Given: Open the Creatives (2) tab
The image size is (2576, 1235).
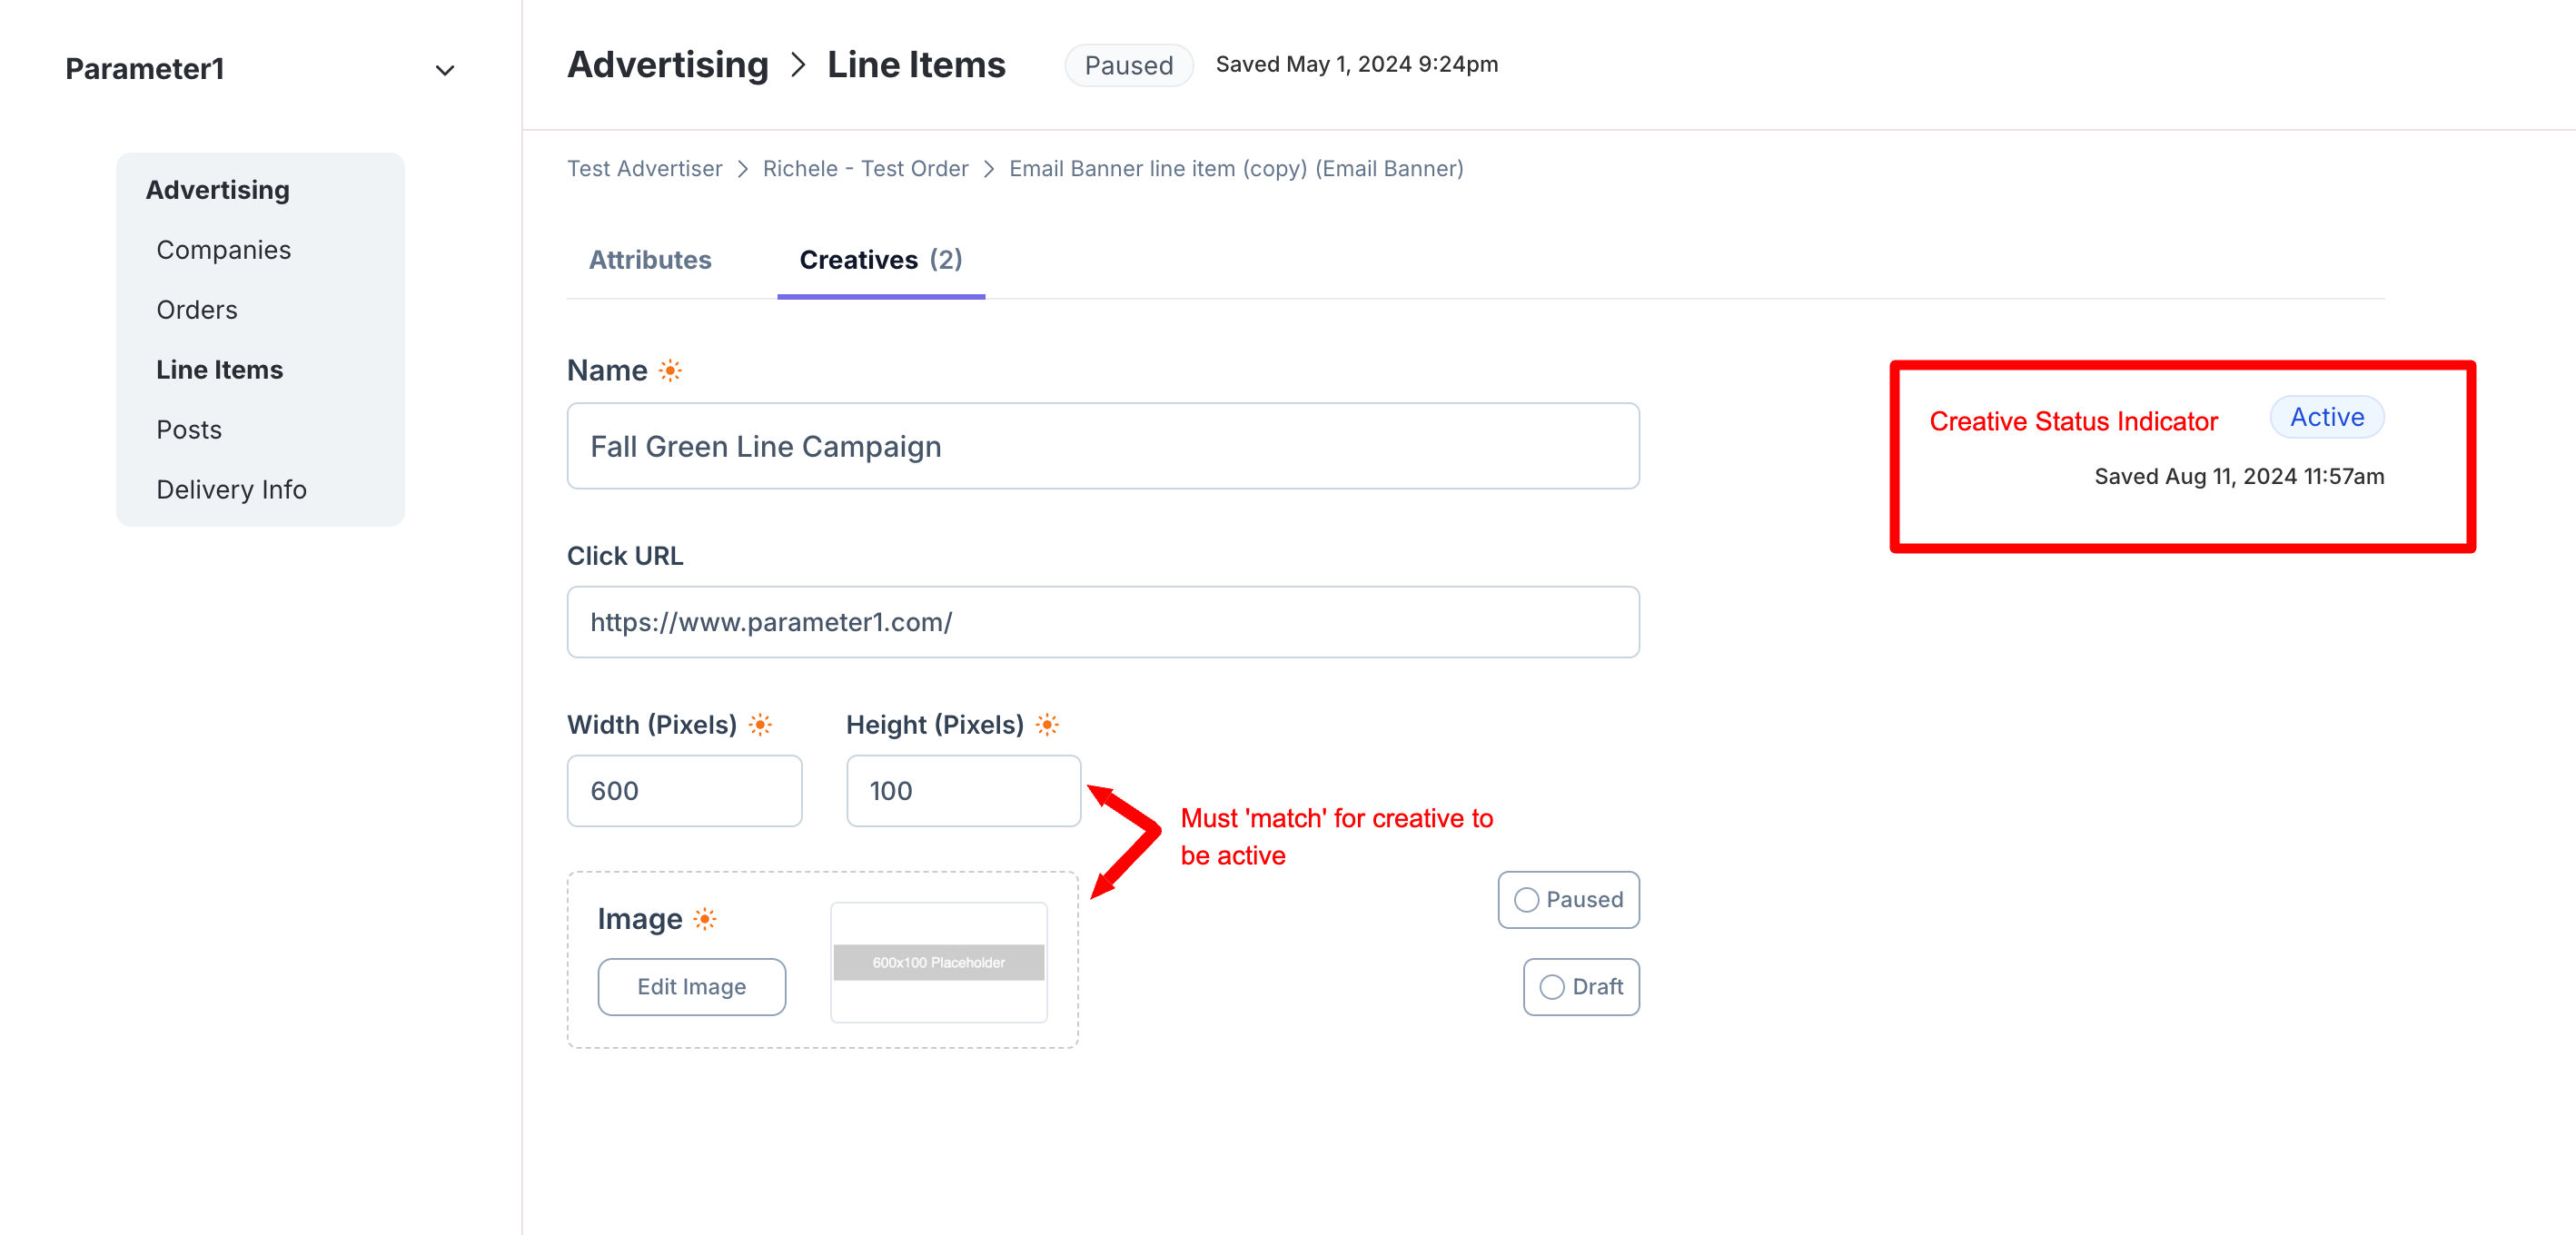Looking at the screenshot, I should pos(880,260).
